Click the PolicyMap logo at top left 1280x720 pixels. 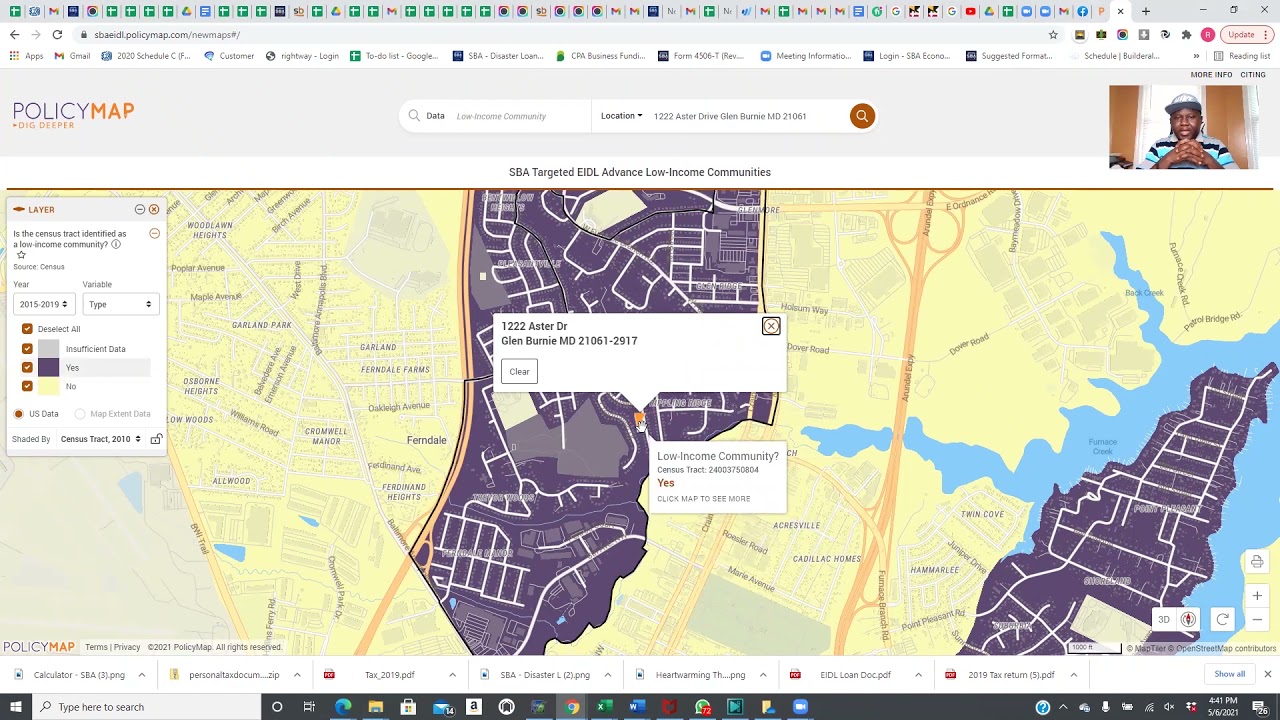pyautogui.click(x=73, y=115)
